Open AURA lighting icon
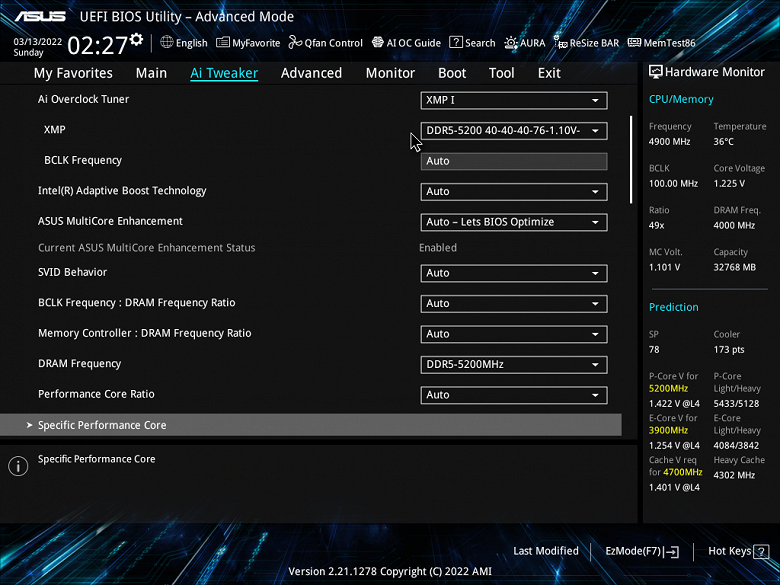 [511, 43]
